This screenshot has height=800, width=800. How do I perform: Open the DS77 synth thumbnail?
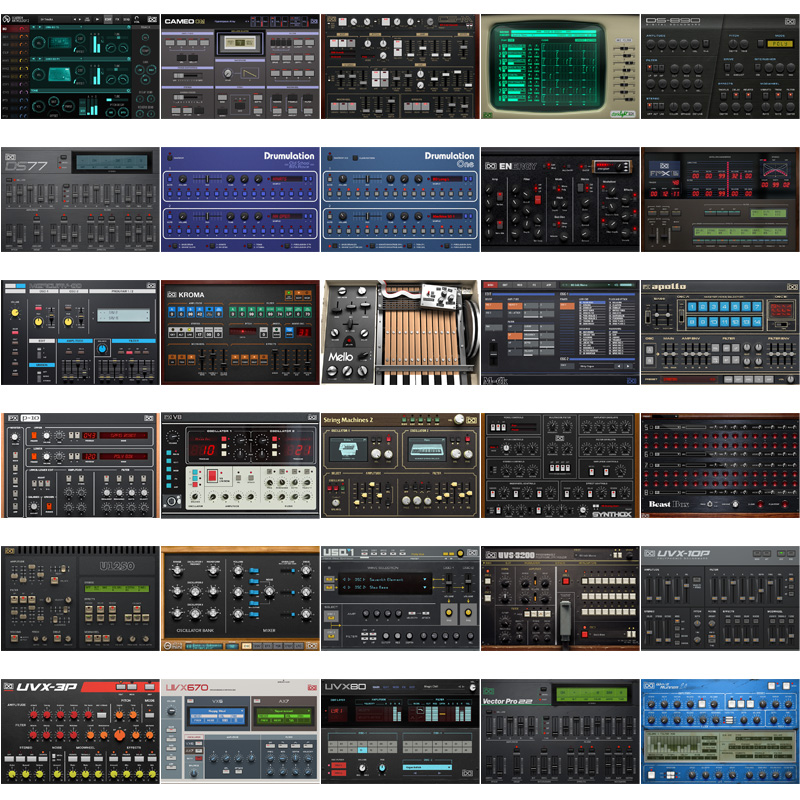80,199
